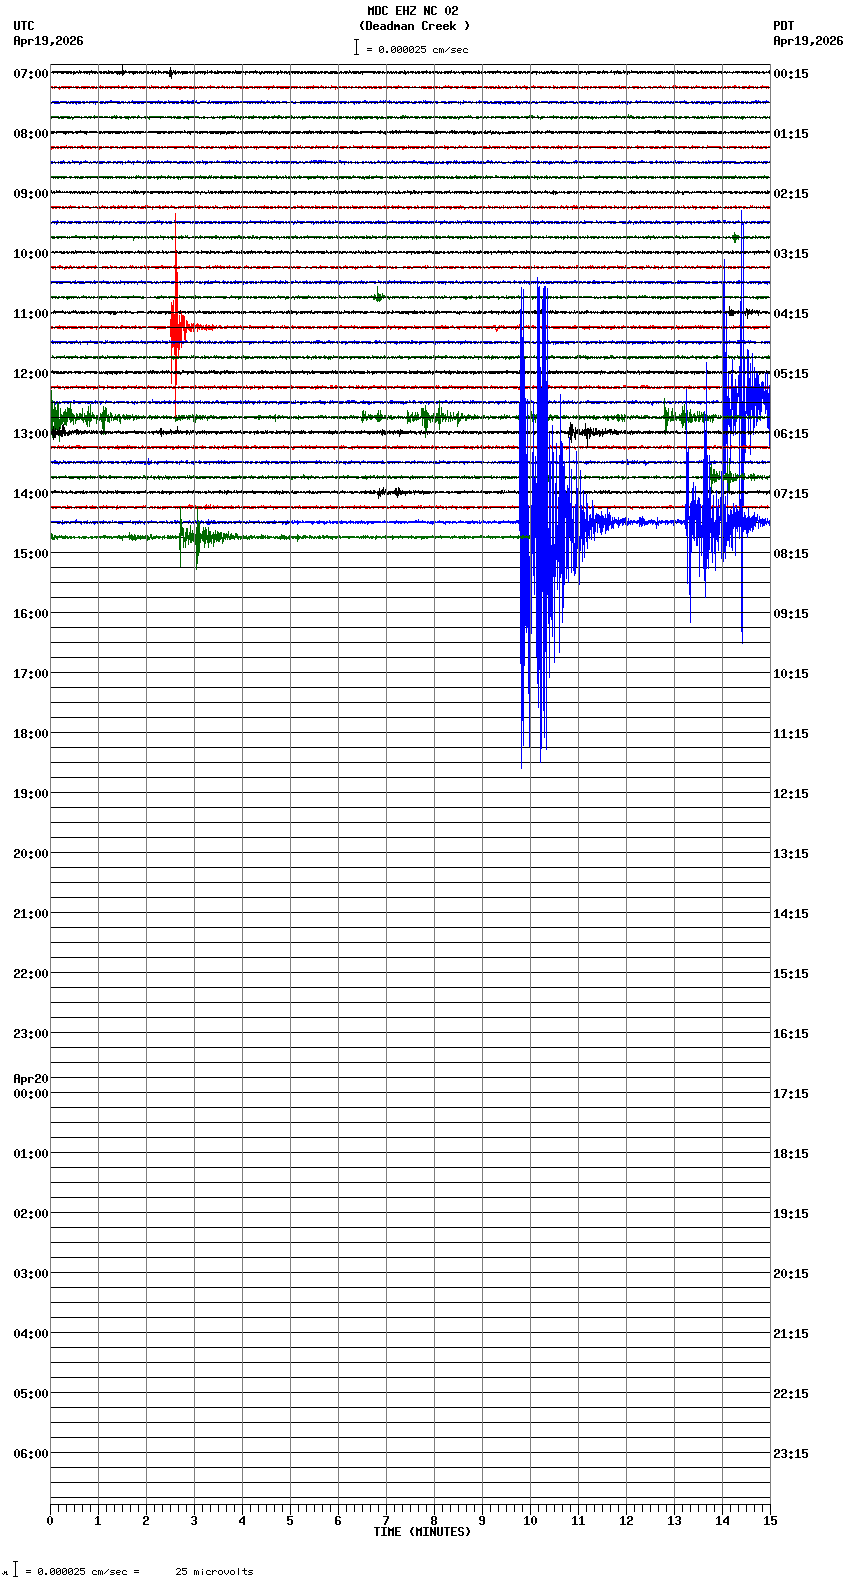The image size is (850, 1584).
Task: Select the "13:00" UTC row label
Action: click(x=31, y=434)
